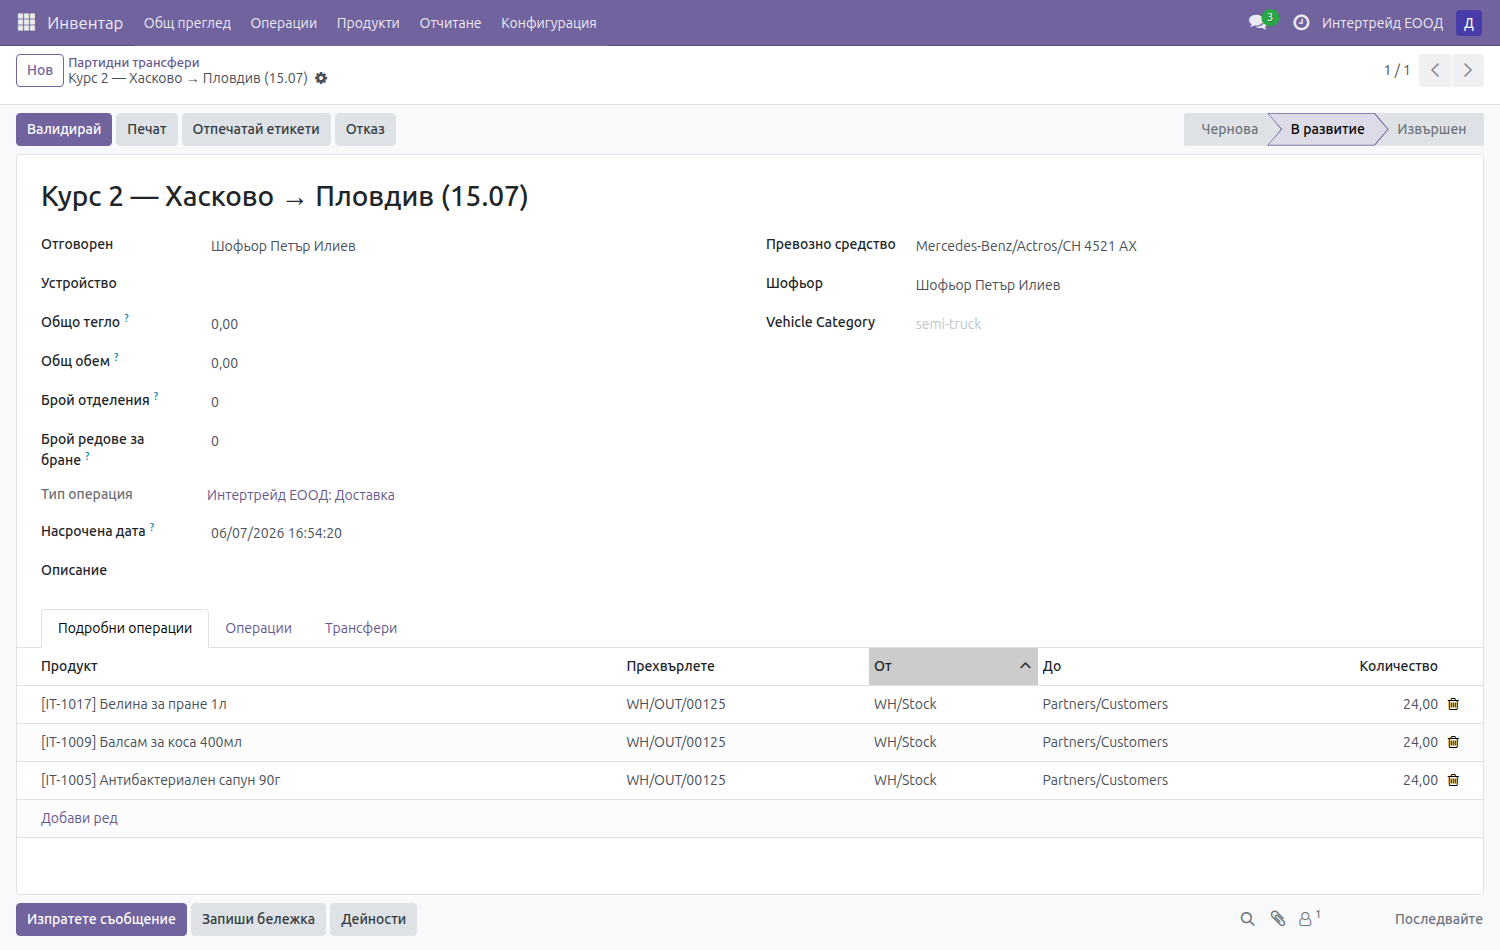The image size is (1500, 950).
Task: Show help tooltip for Общо тегло
Action: point(126,318)
